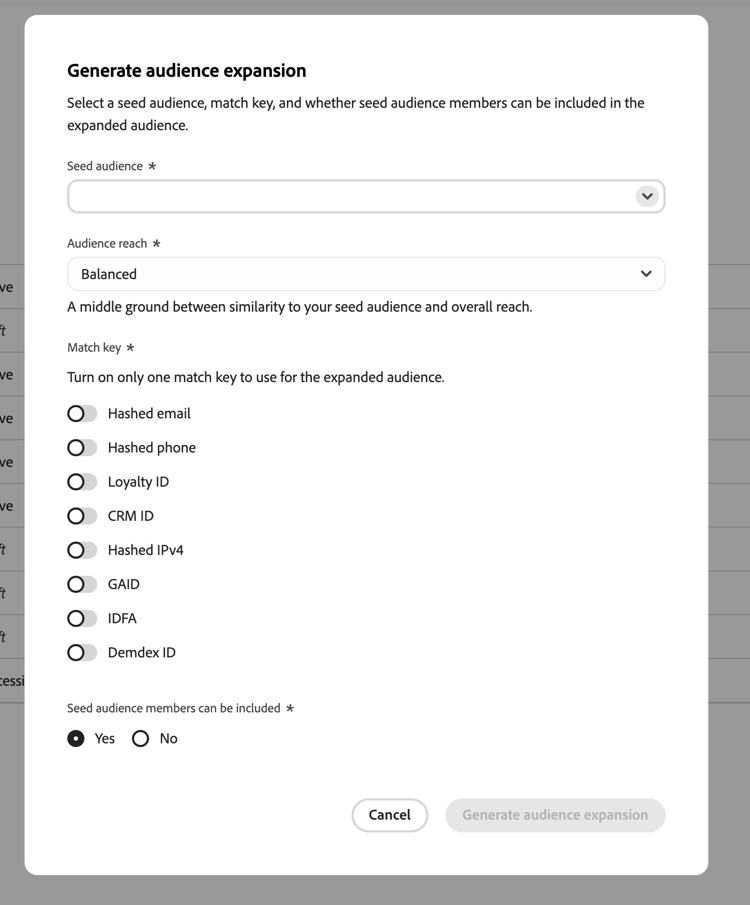Select the Yes radio button
Viewport: 750px width, 905px height.
click(x=76, y=738)
